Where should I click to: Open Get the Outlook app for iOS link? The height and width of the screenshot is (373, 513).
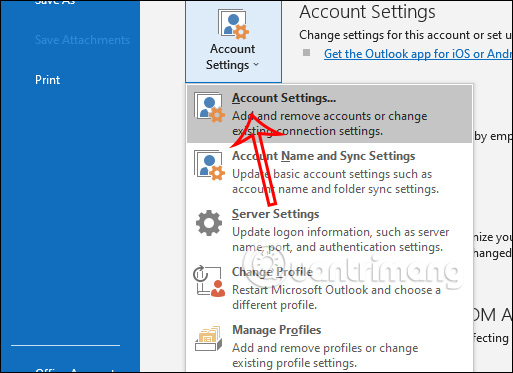(418, 54)
